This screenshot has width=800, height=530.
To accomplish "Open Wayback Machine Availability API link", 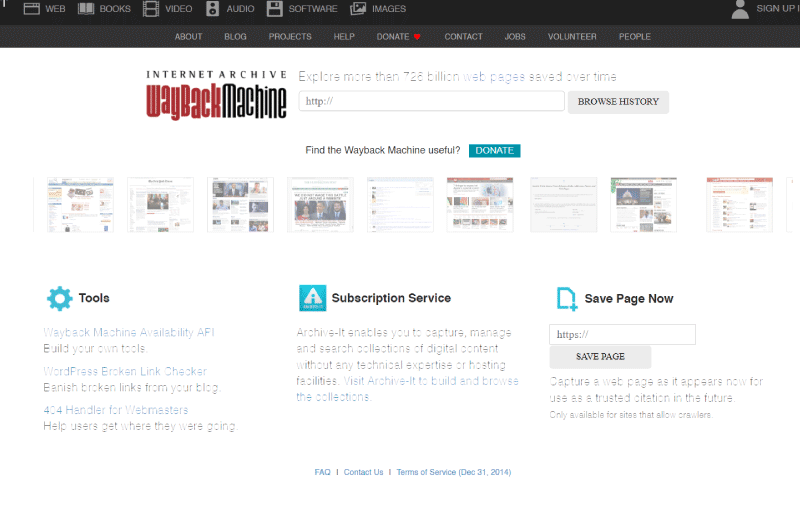I will [x=129, y=333].
